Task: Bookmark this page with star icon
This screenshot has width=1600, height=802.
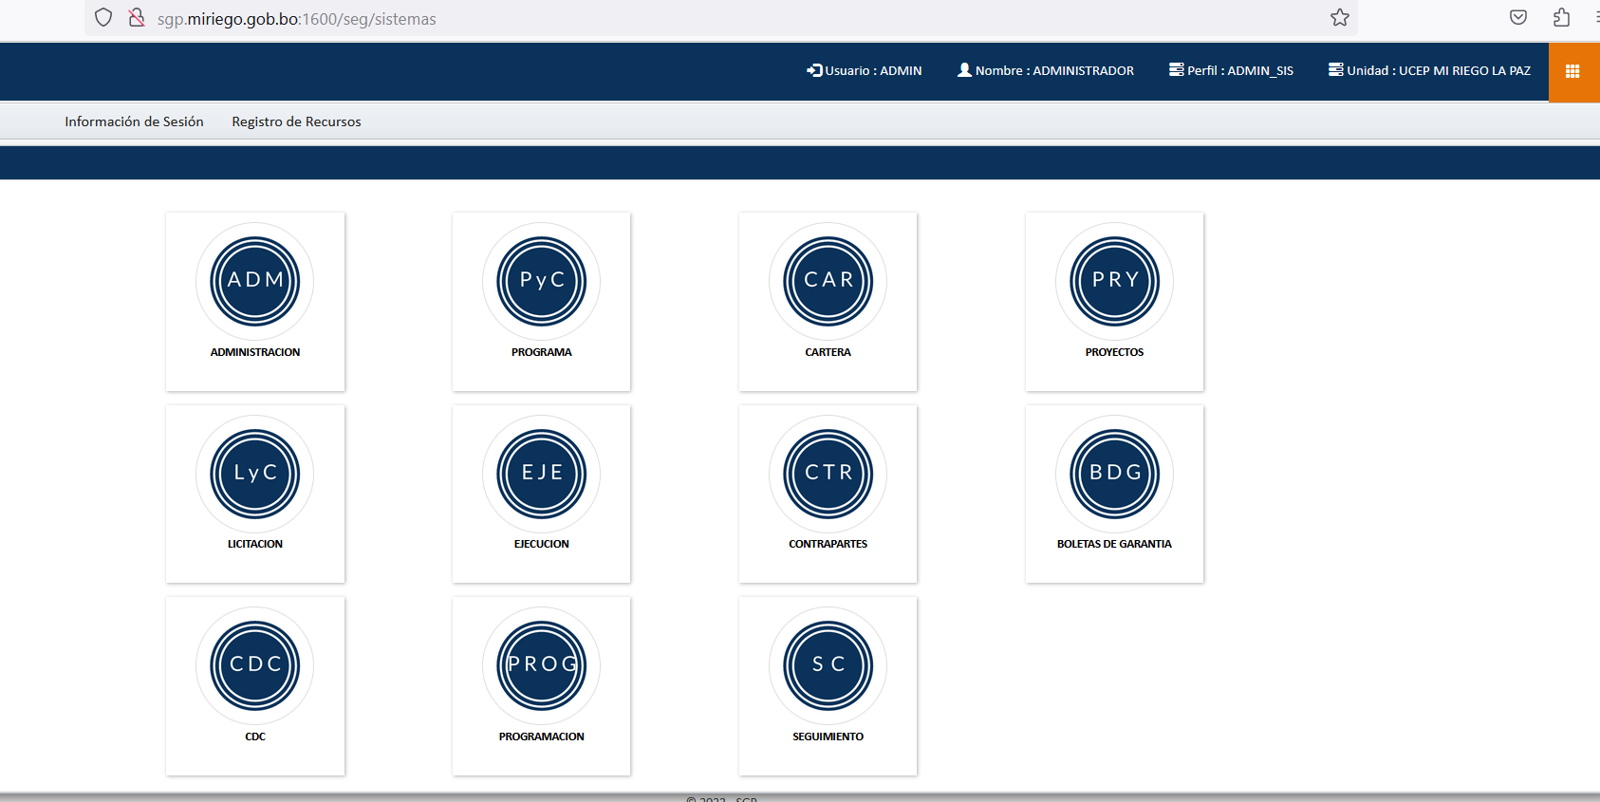Action: click(1340, 18)
